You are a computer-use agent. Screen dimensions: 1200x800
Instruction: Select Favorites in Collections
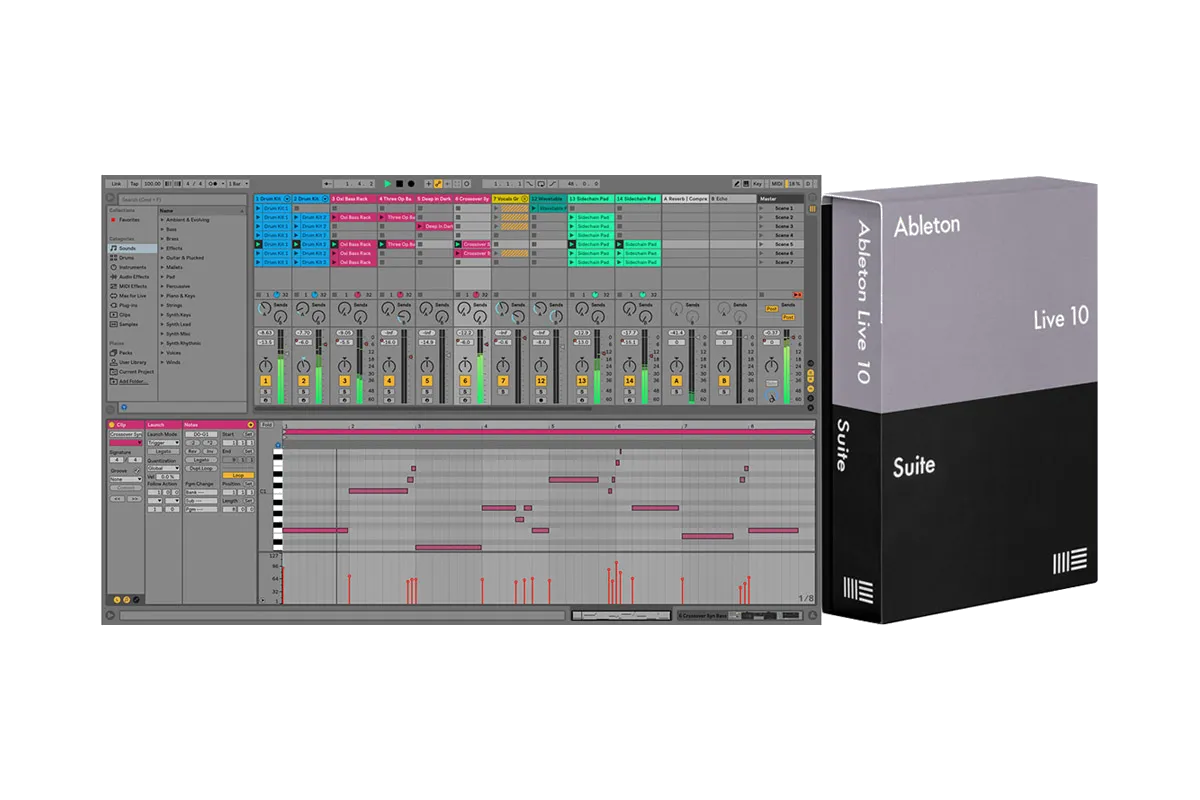pos(130,219)
